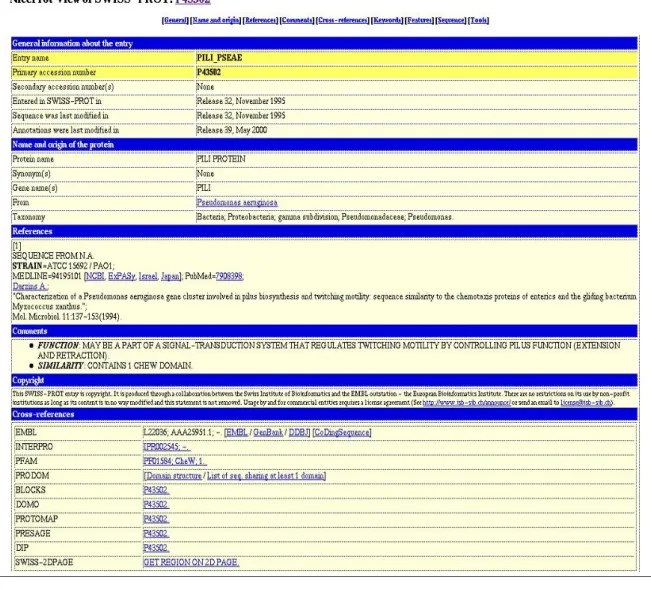This screenshot has width=651, height=589.
Task: Open the DDBJ link
Action: (298, 433)
